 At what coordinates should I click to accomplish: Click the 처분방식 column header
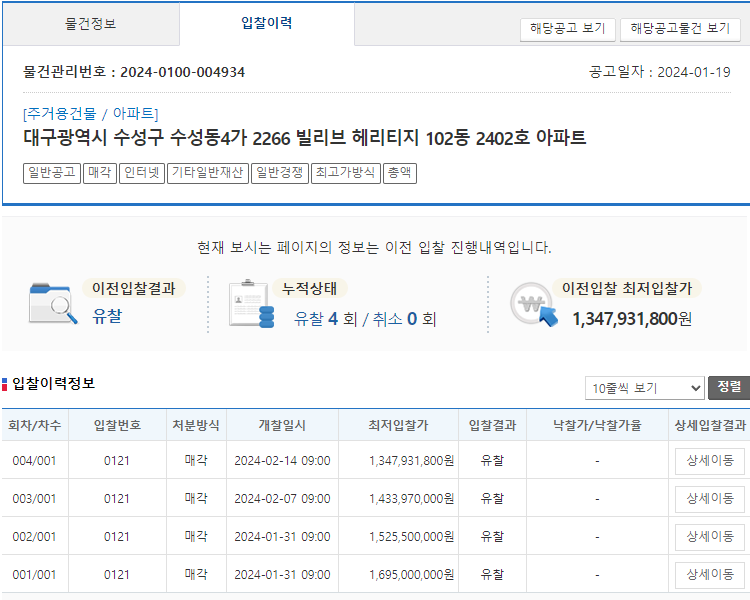196,425
